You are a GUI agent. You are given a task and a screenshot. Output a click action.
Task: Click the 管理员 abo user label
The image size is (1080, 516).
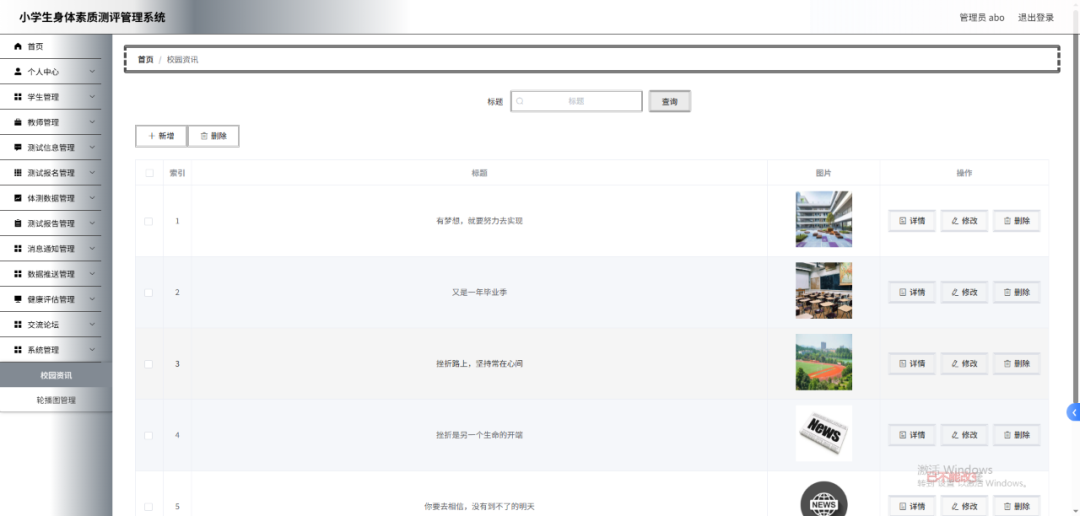coord(982,18)
